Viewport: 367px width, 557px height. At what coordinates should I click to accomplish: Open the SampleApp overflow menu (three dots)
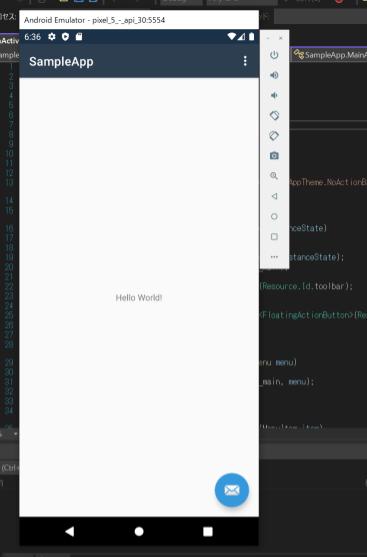245,61
